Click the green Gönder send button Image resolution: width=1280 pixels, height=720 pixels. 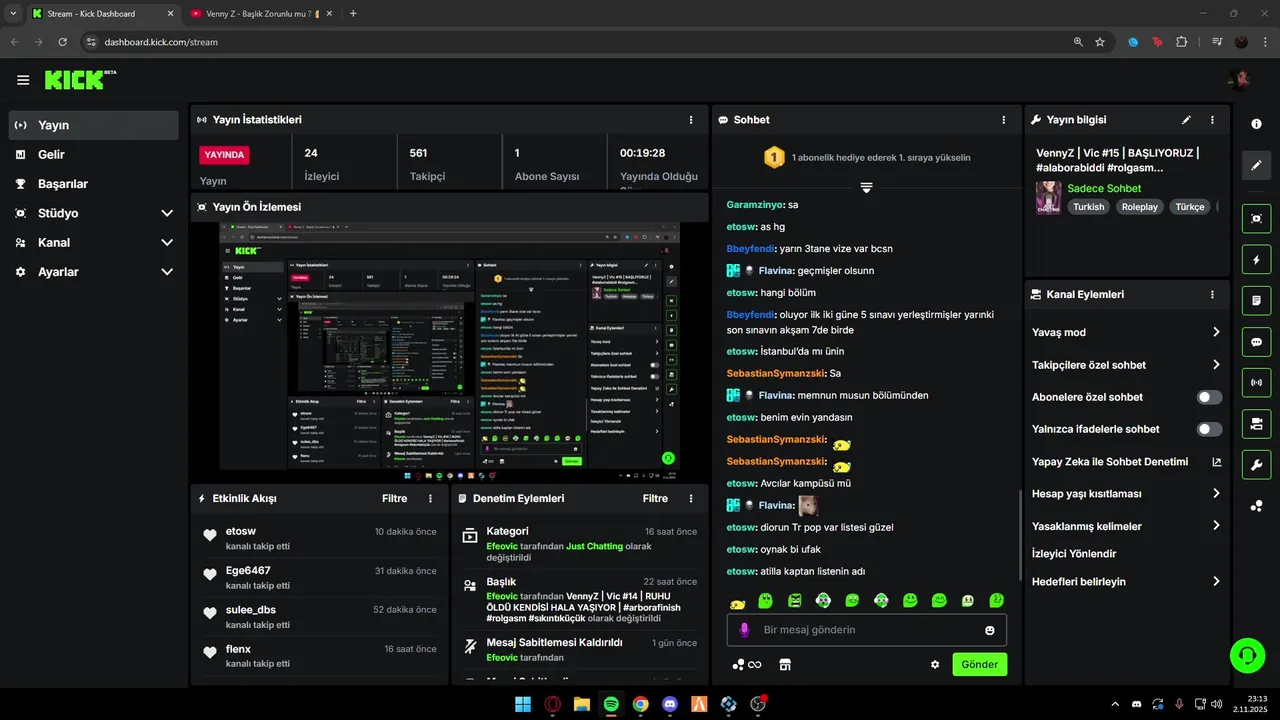click(980, 664)
